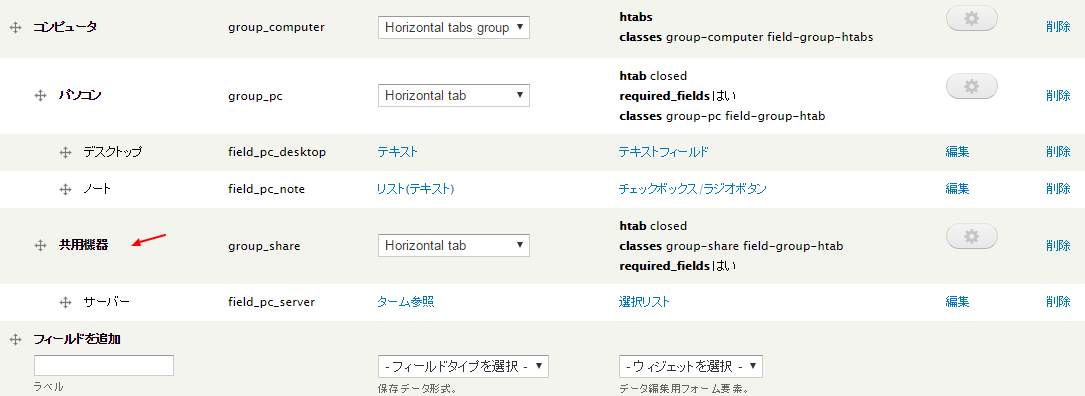Open gear settings for group_pc row
Screen dimensions: 1085x396
point(972,87)
